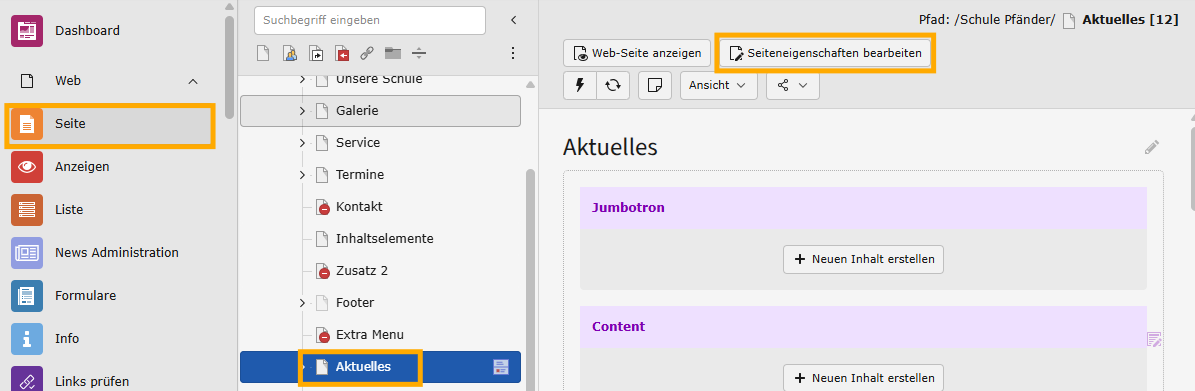Open the News Administration module icon
The width and height of the screenshot is (1195, 391).
[x=27, y=252]
